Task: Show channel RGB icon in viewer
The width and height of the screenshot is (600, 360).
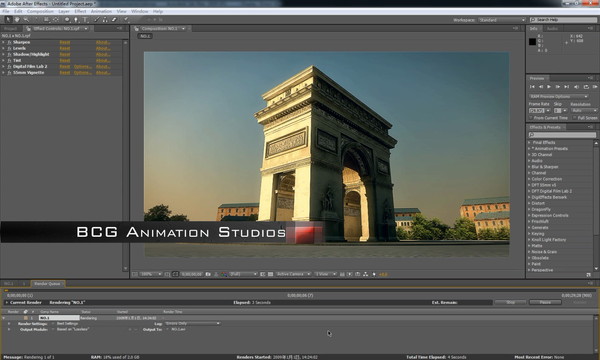Action: point(224,274)
